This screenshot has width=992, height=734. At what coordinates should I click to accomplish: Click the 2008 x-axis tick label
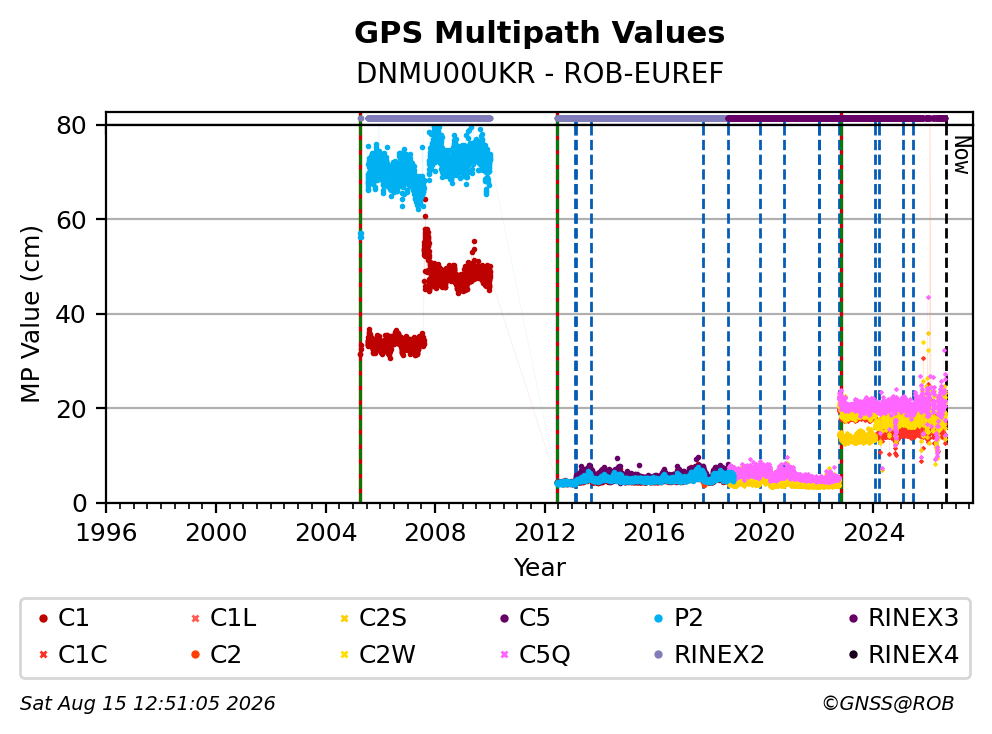coord(435,533)
